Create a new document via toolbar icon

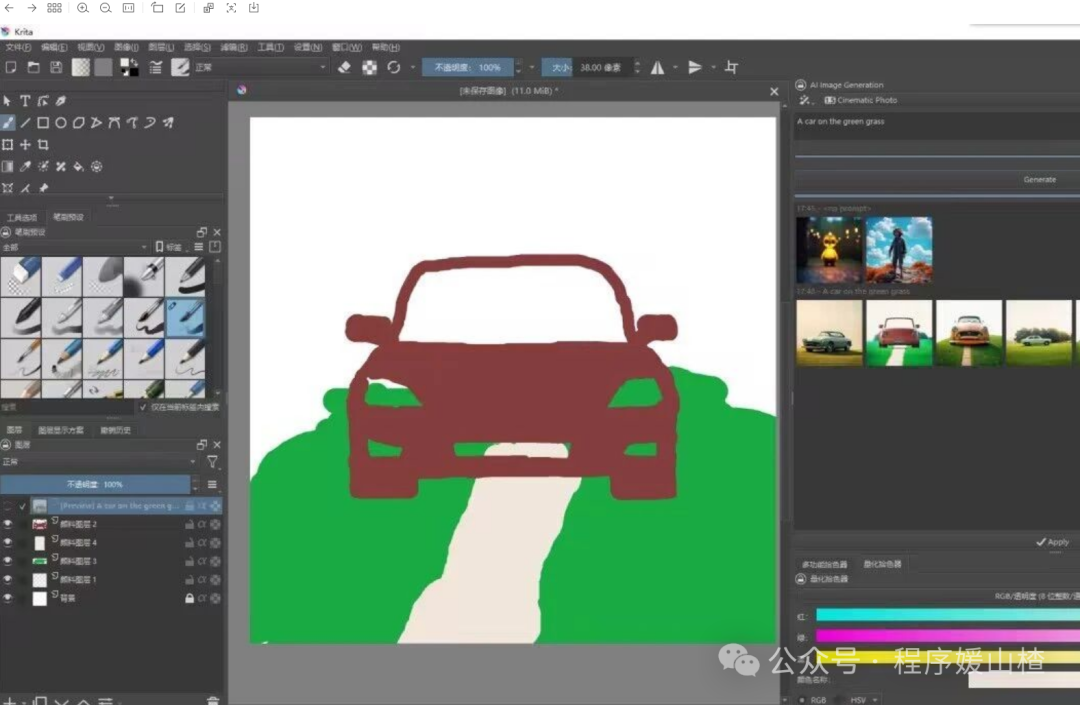tap(10, 67)
